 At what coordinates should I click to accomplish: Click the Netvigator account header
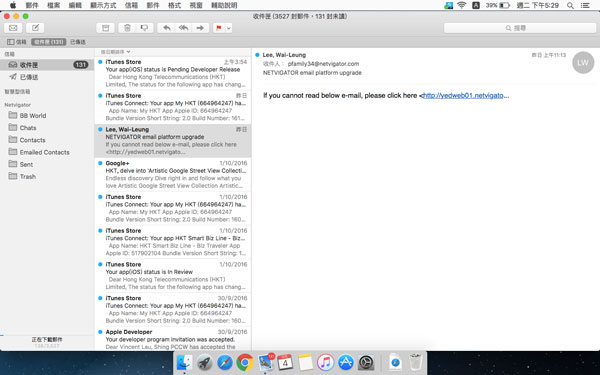click(x=18, y=104)
